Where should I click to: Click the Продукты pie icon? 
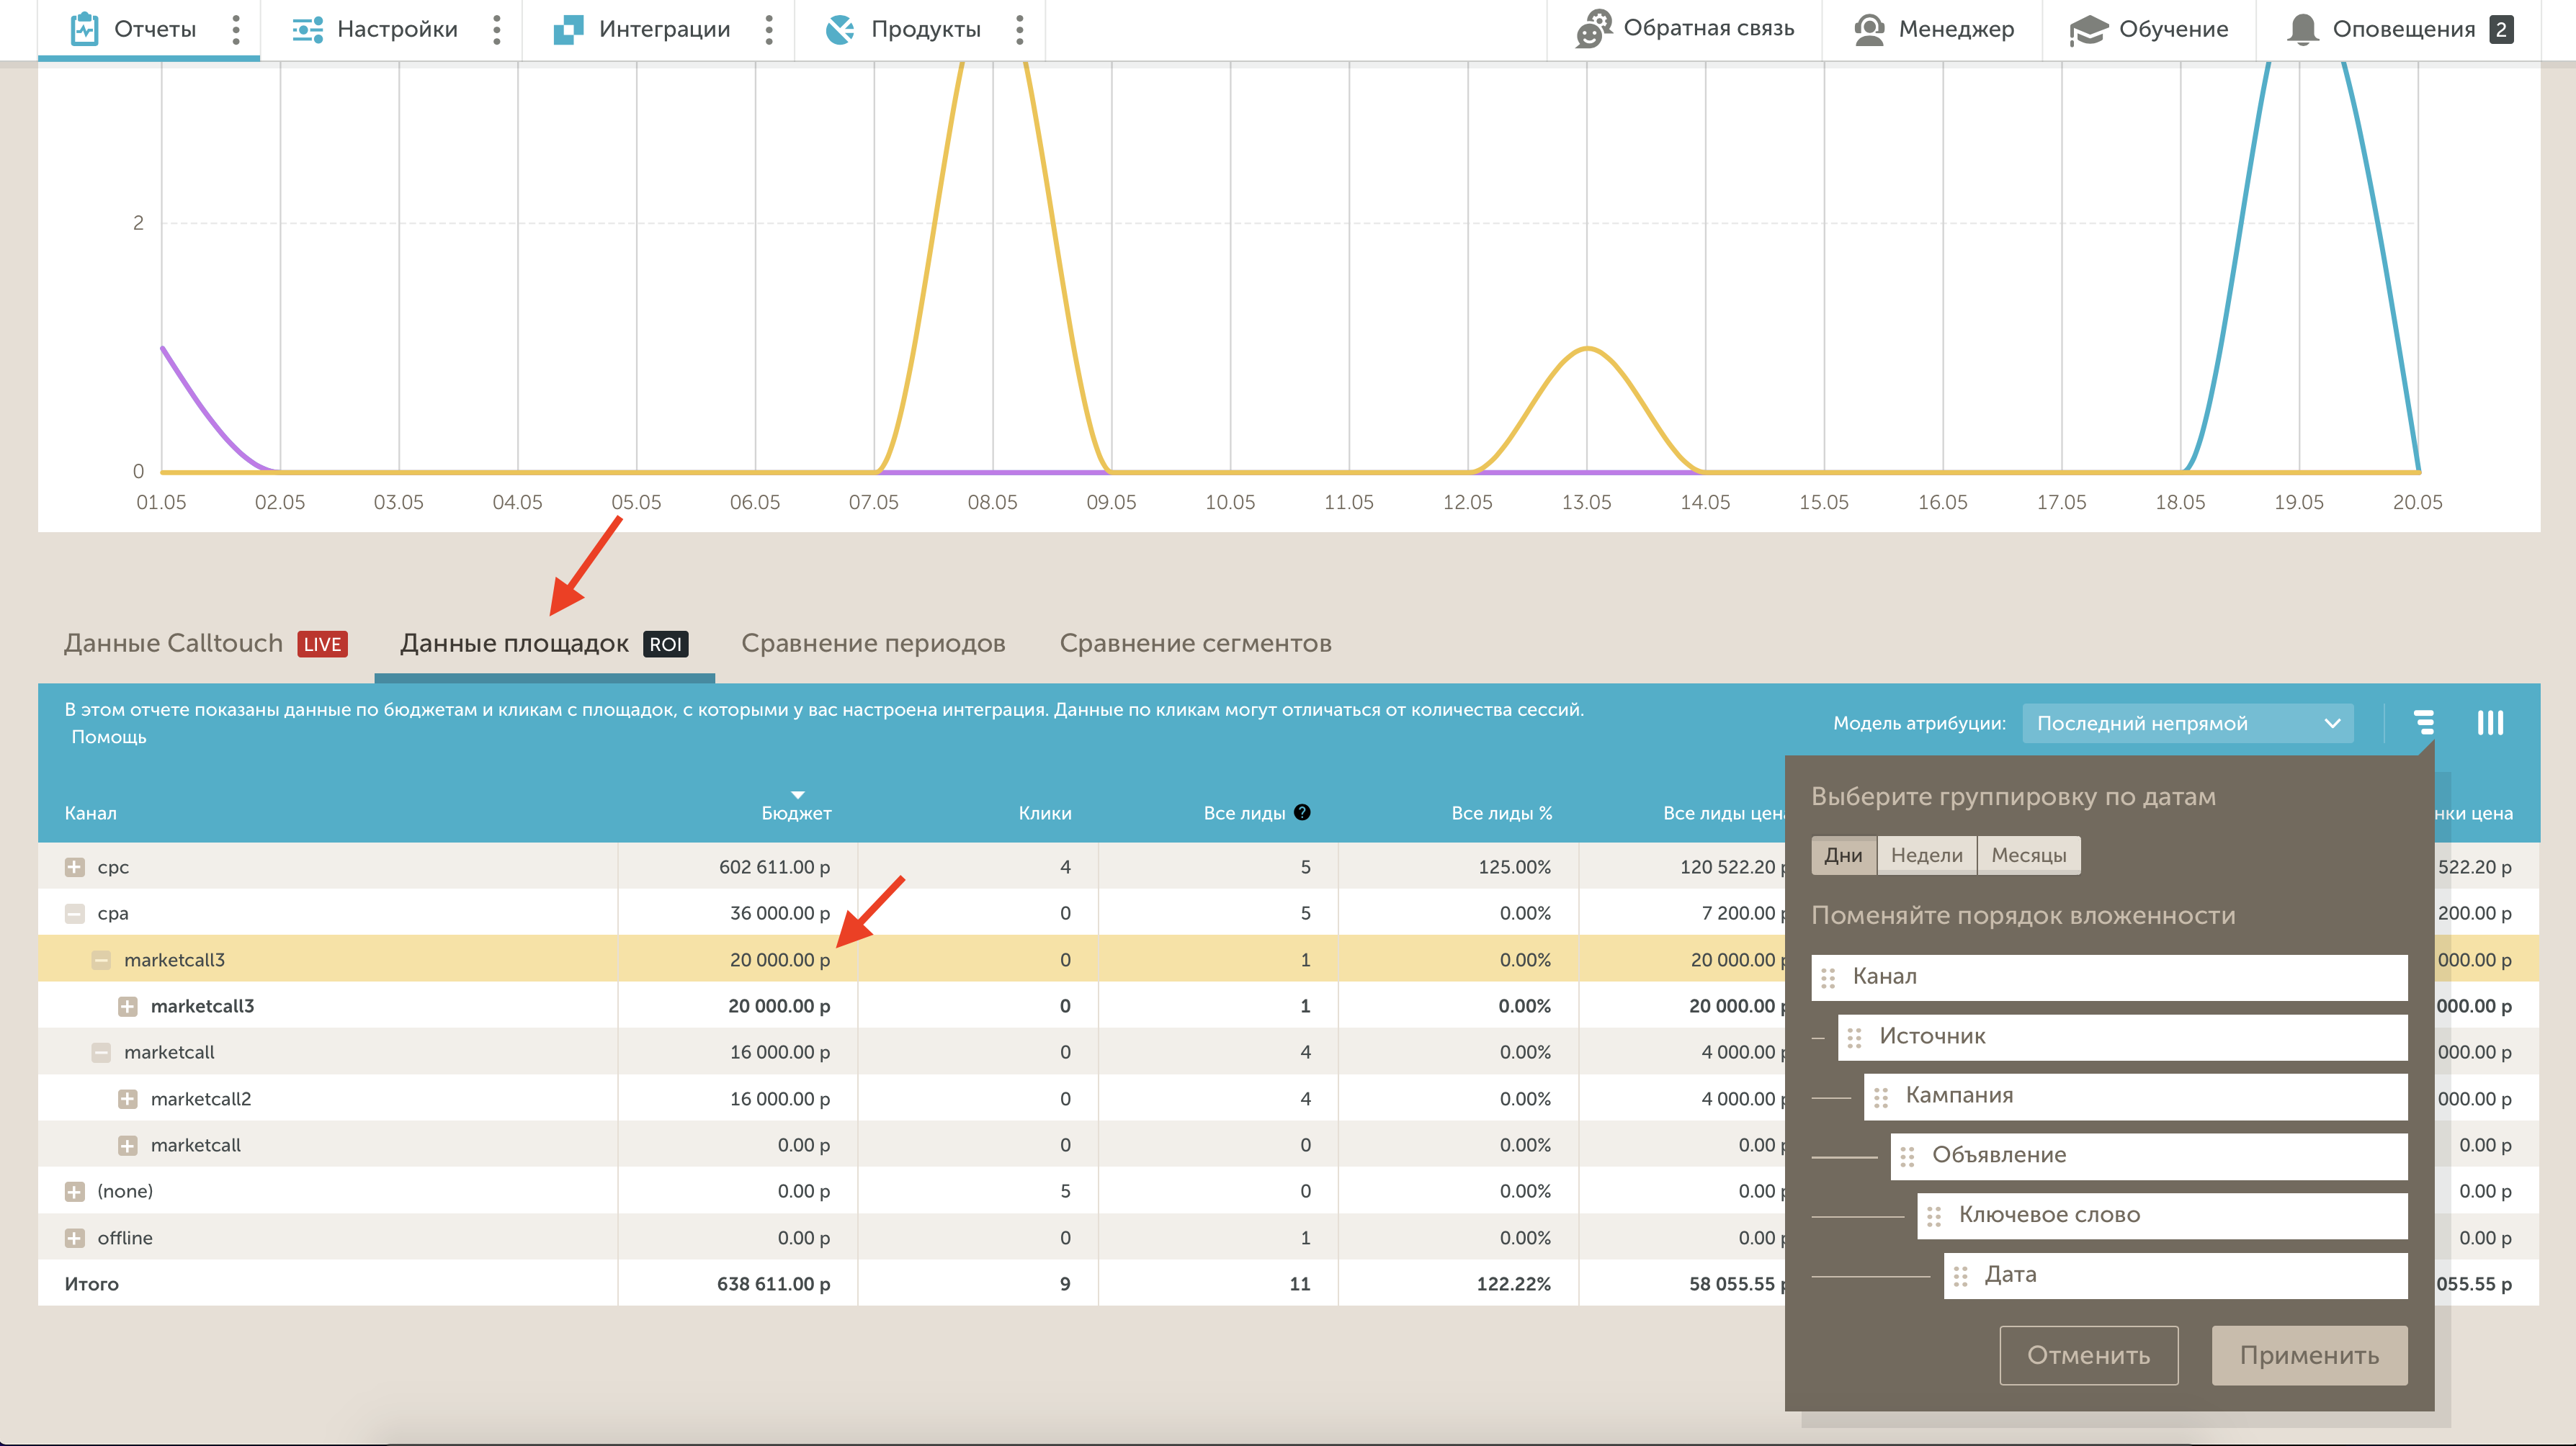[x=840, y=29]
